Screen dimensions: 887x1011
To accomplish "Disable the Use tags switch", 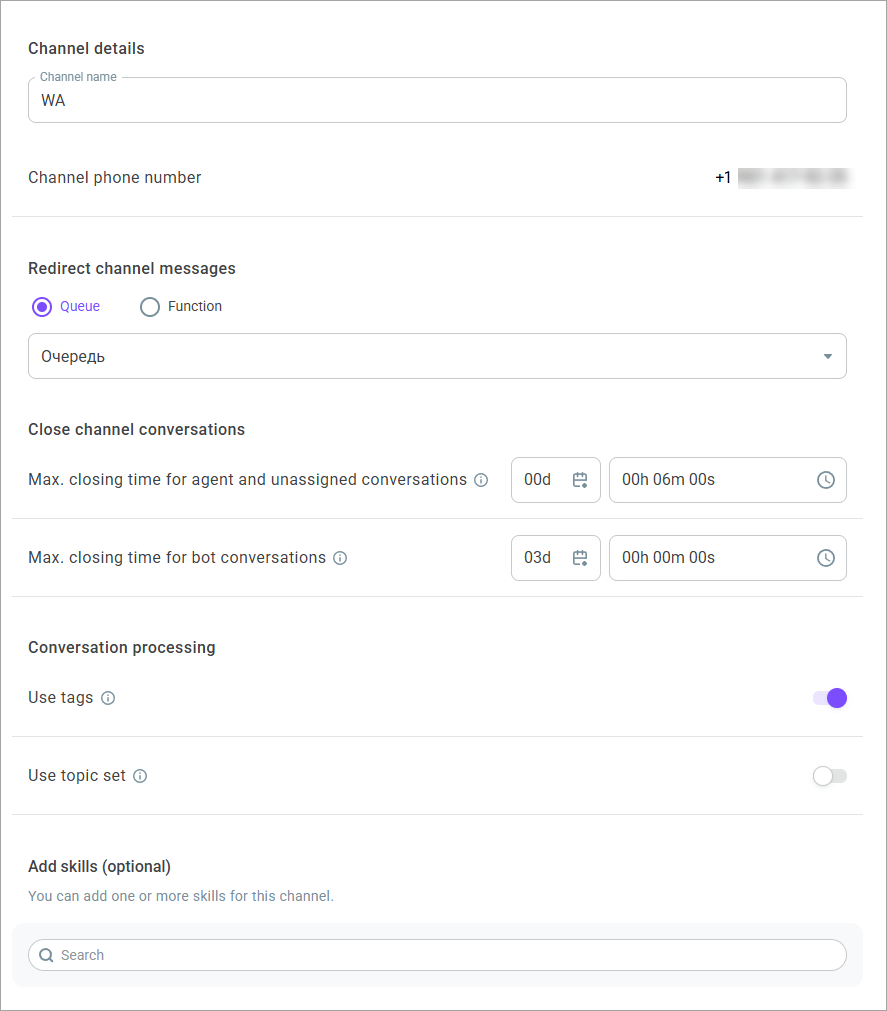I will (x=829, y=698).
